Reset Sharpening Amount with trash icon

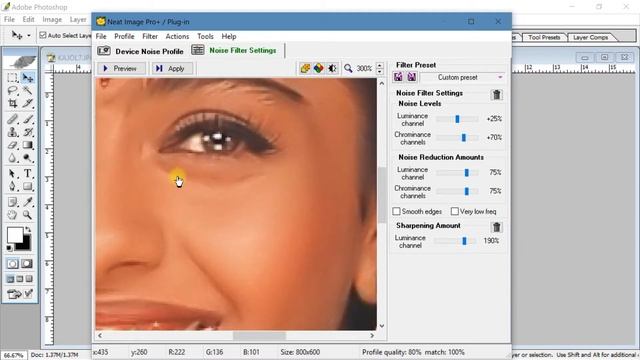(x=496, y=227)
